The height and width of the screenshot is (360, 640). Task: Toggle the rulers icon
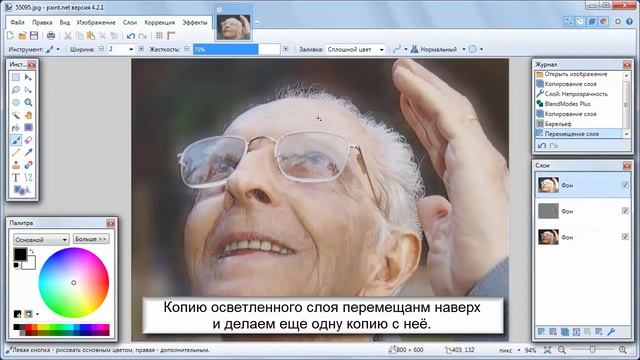171,36
